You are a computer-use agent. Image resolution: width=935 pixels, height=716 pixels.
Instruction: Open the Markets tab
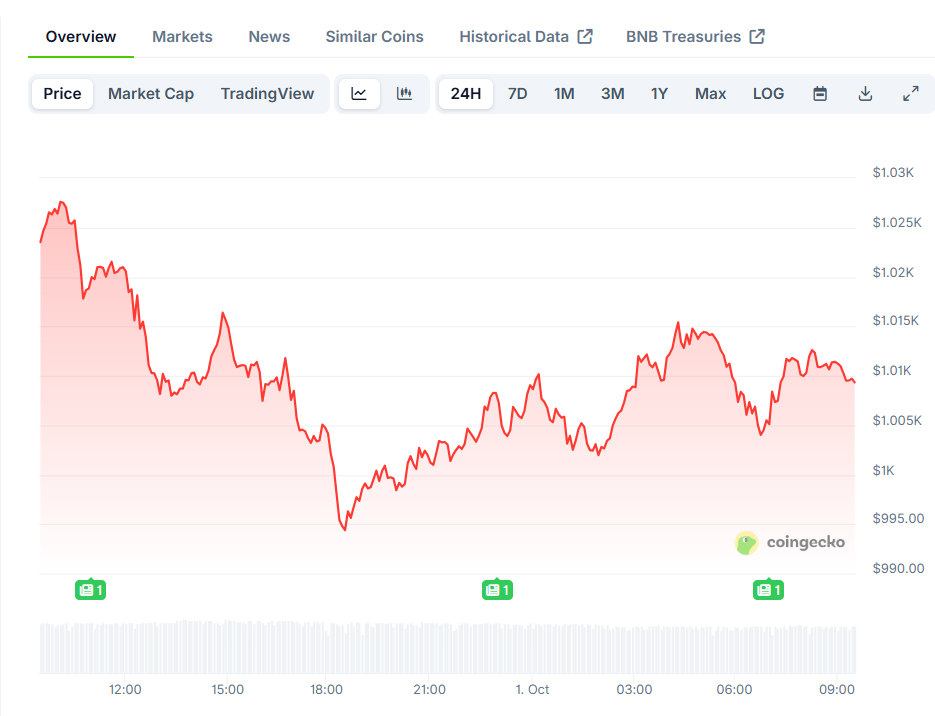(182, 37)
